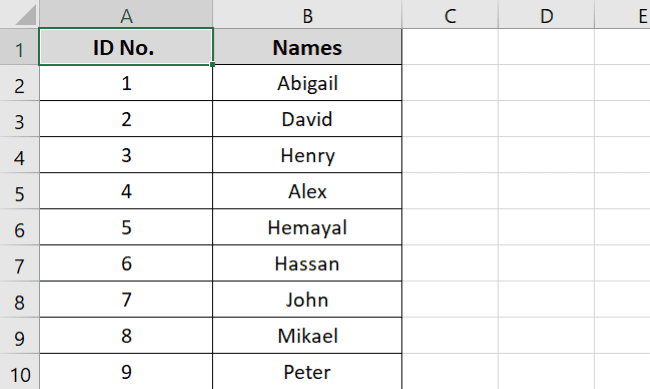Image resolution: width=650 pixels, height=389 pixels.
Task: Select ID cell with value 4
Action: [x=126, y=191]
